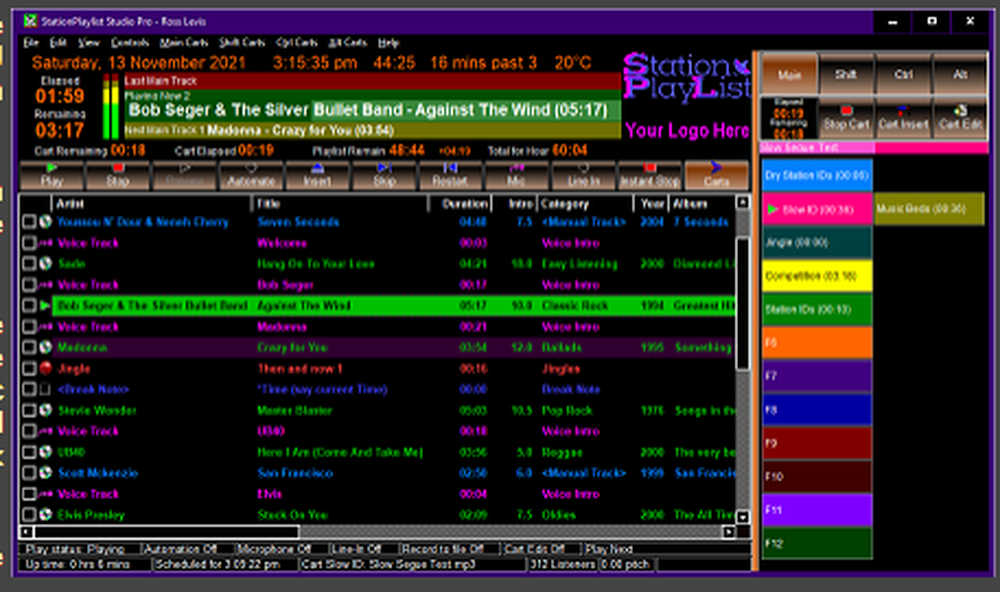Turn on the Mic button

click(x=516, y=175)
